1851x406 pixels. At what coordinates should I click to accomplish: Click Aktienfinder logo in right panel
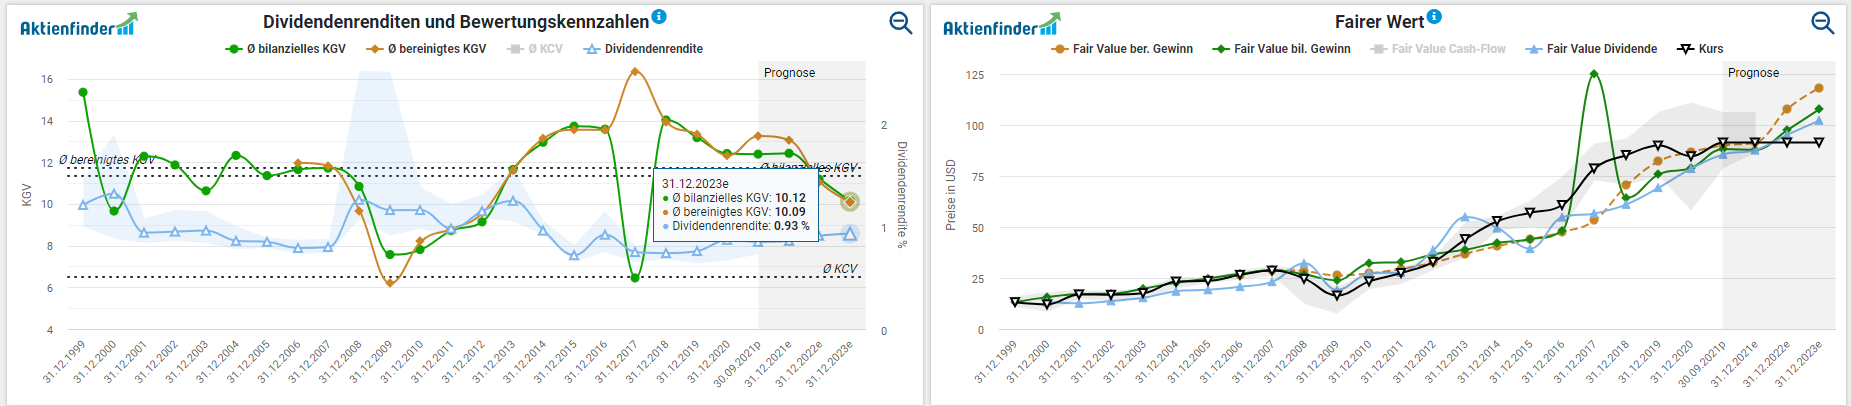point(1000,26)
